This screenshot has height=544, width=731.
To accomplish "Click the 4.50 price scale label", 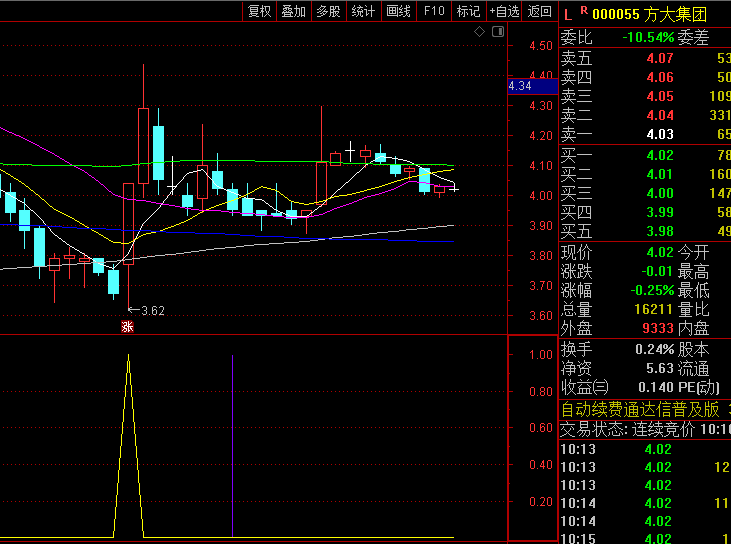I will (541, 46).
